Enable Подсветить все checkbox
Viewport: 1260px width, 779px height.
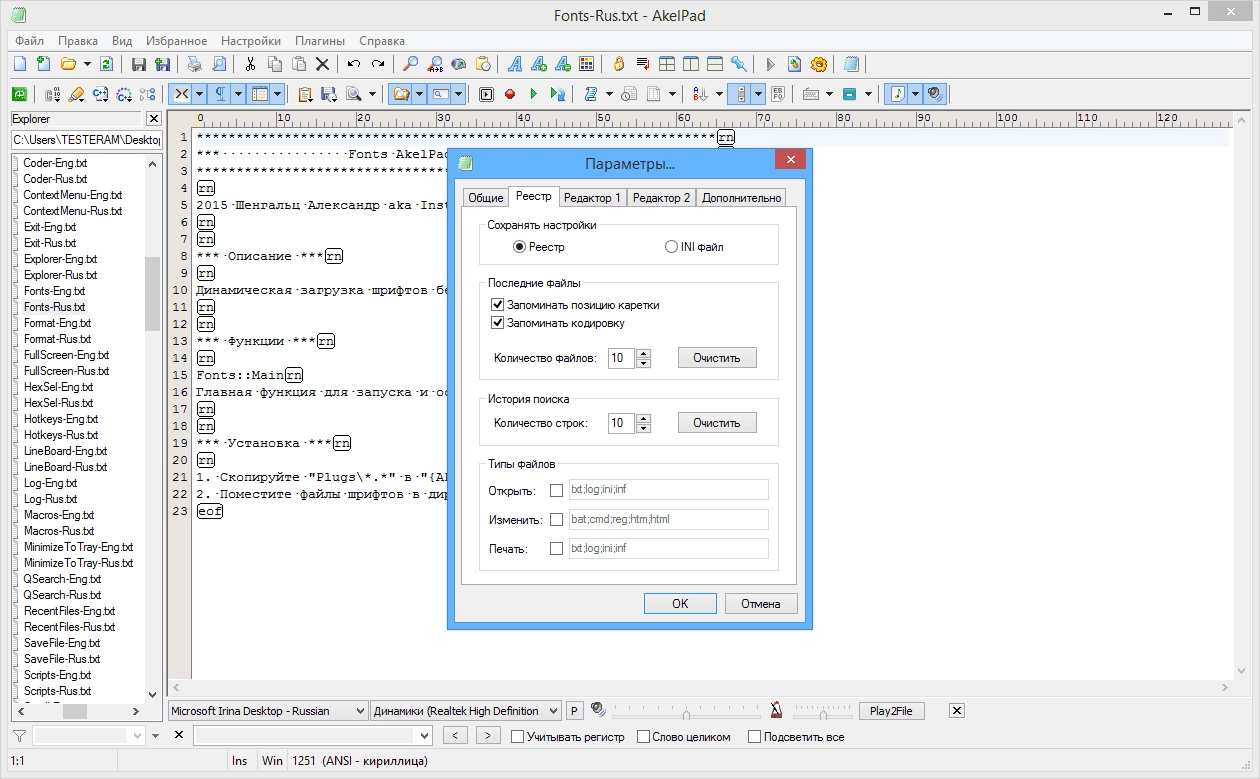tap(753, 737)
